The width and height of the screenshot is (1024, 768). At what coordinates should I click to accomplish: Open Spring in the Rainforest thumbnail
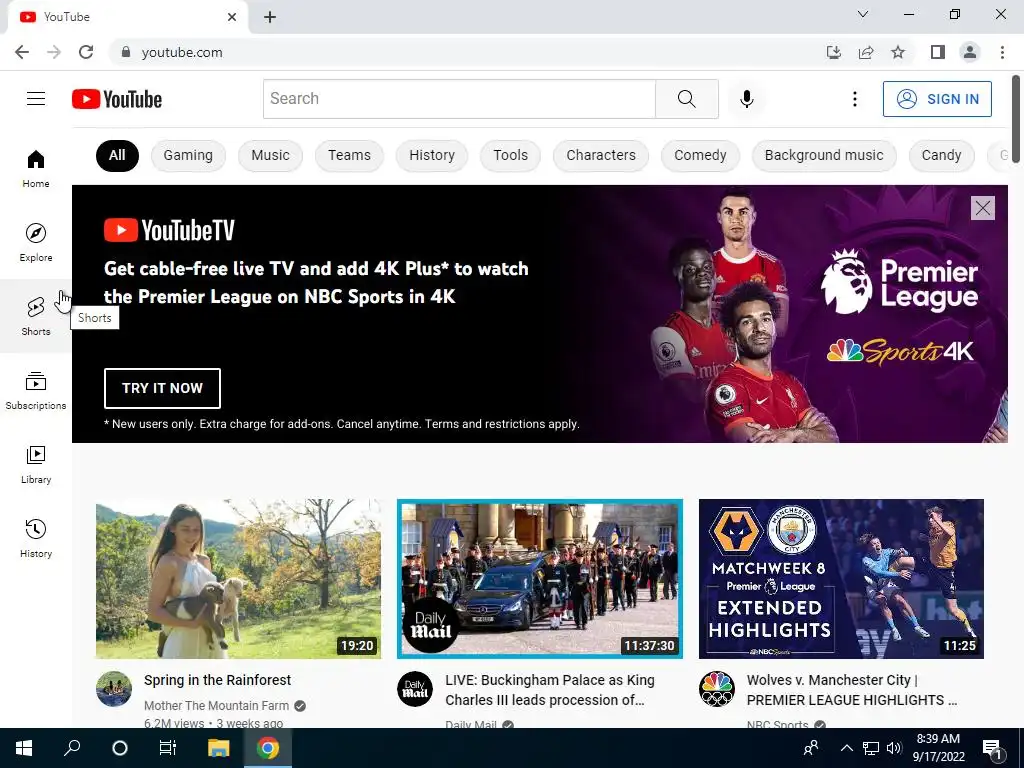pos(238,579)
